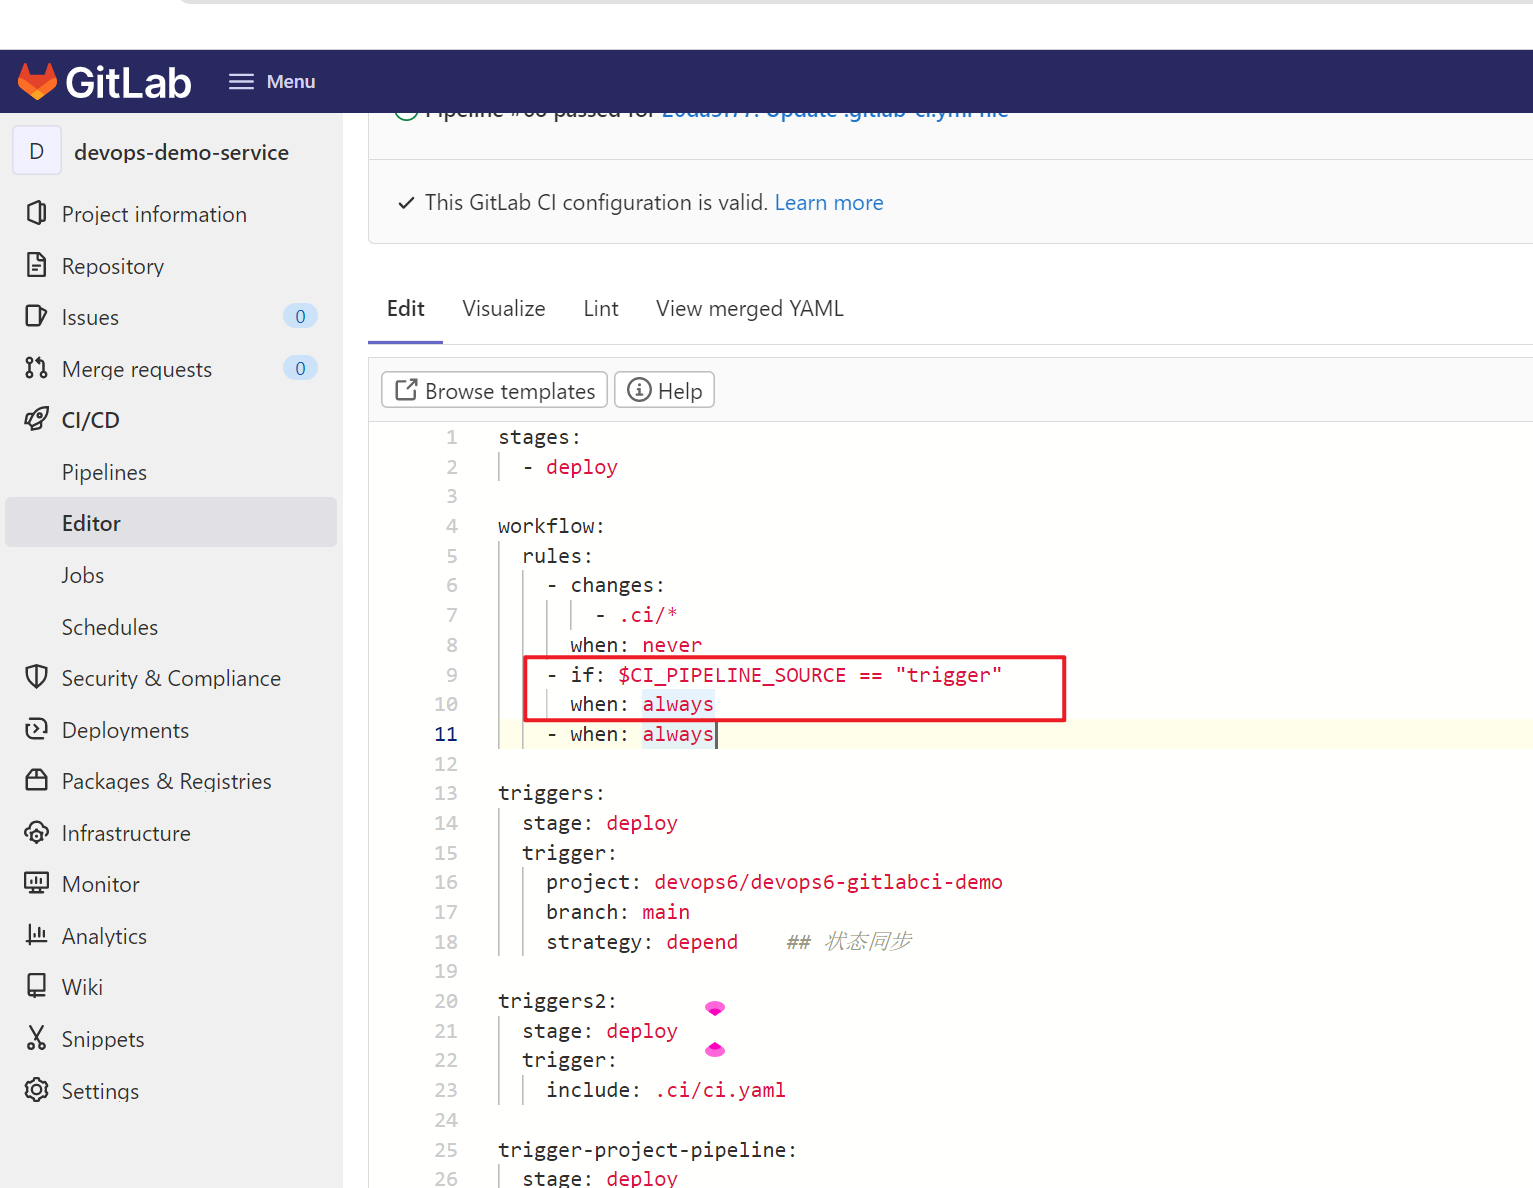Click 'trigger-project-pipeline:' on line 25
Screen dimensions: 1533x1188
(647, 1150)
